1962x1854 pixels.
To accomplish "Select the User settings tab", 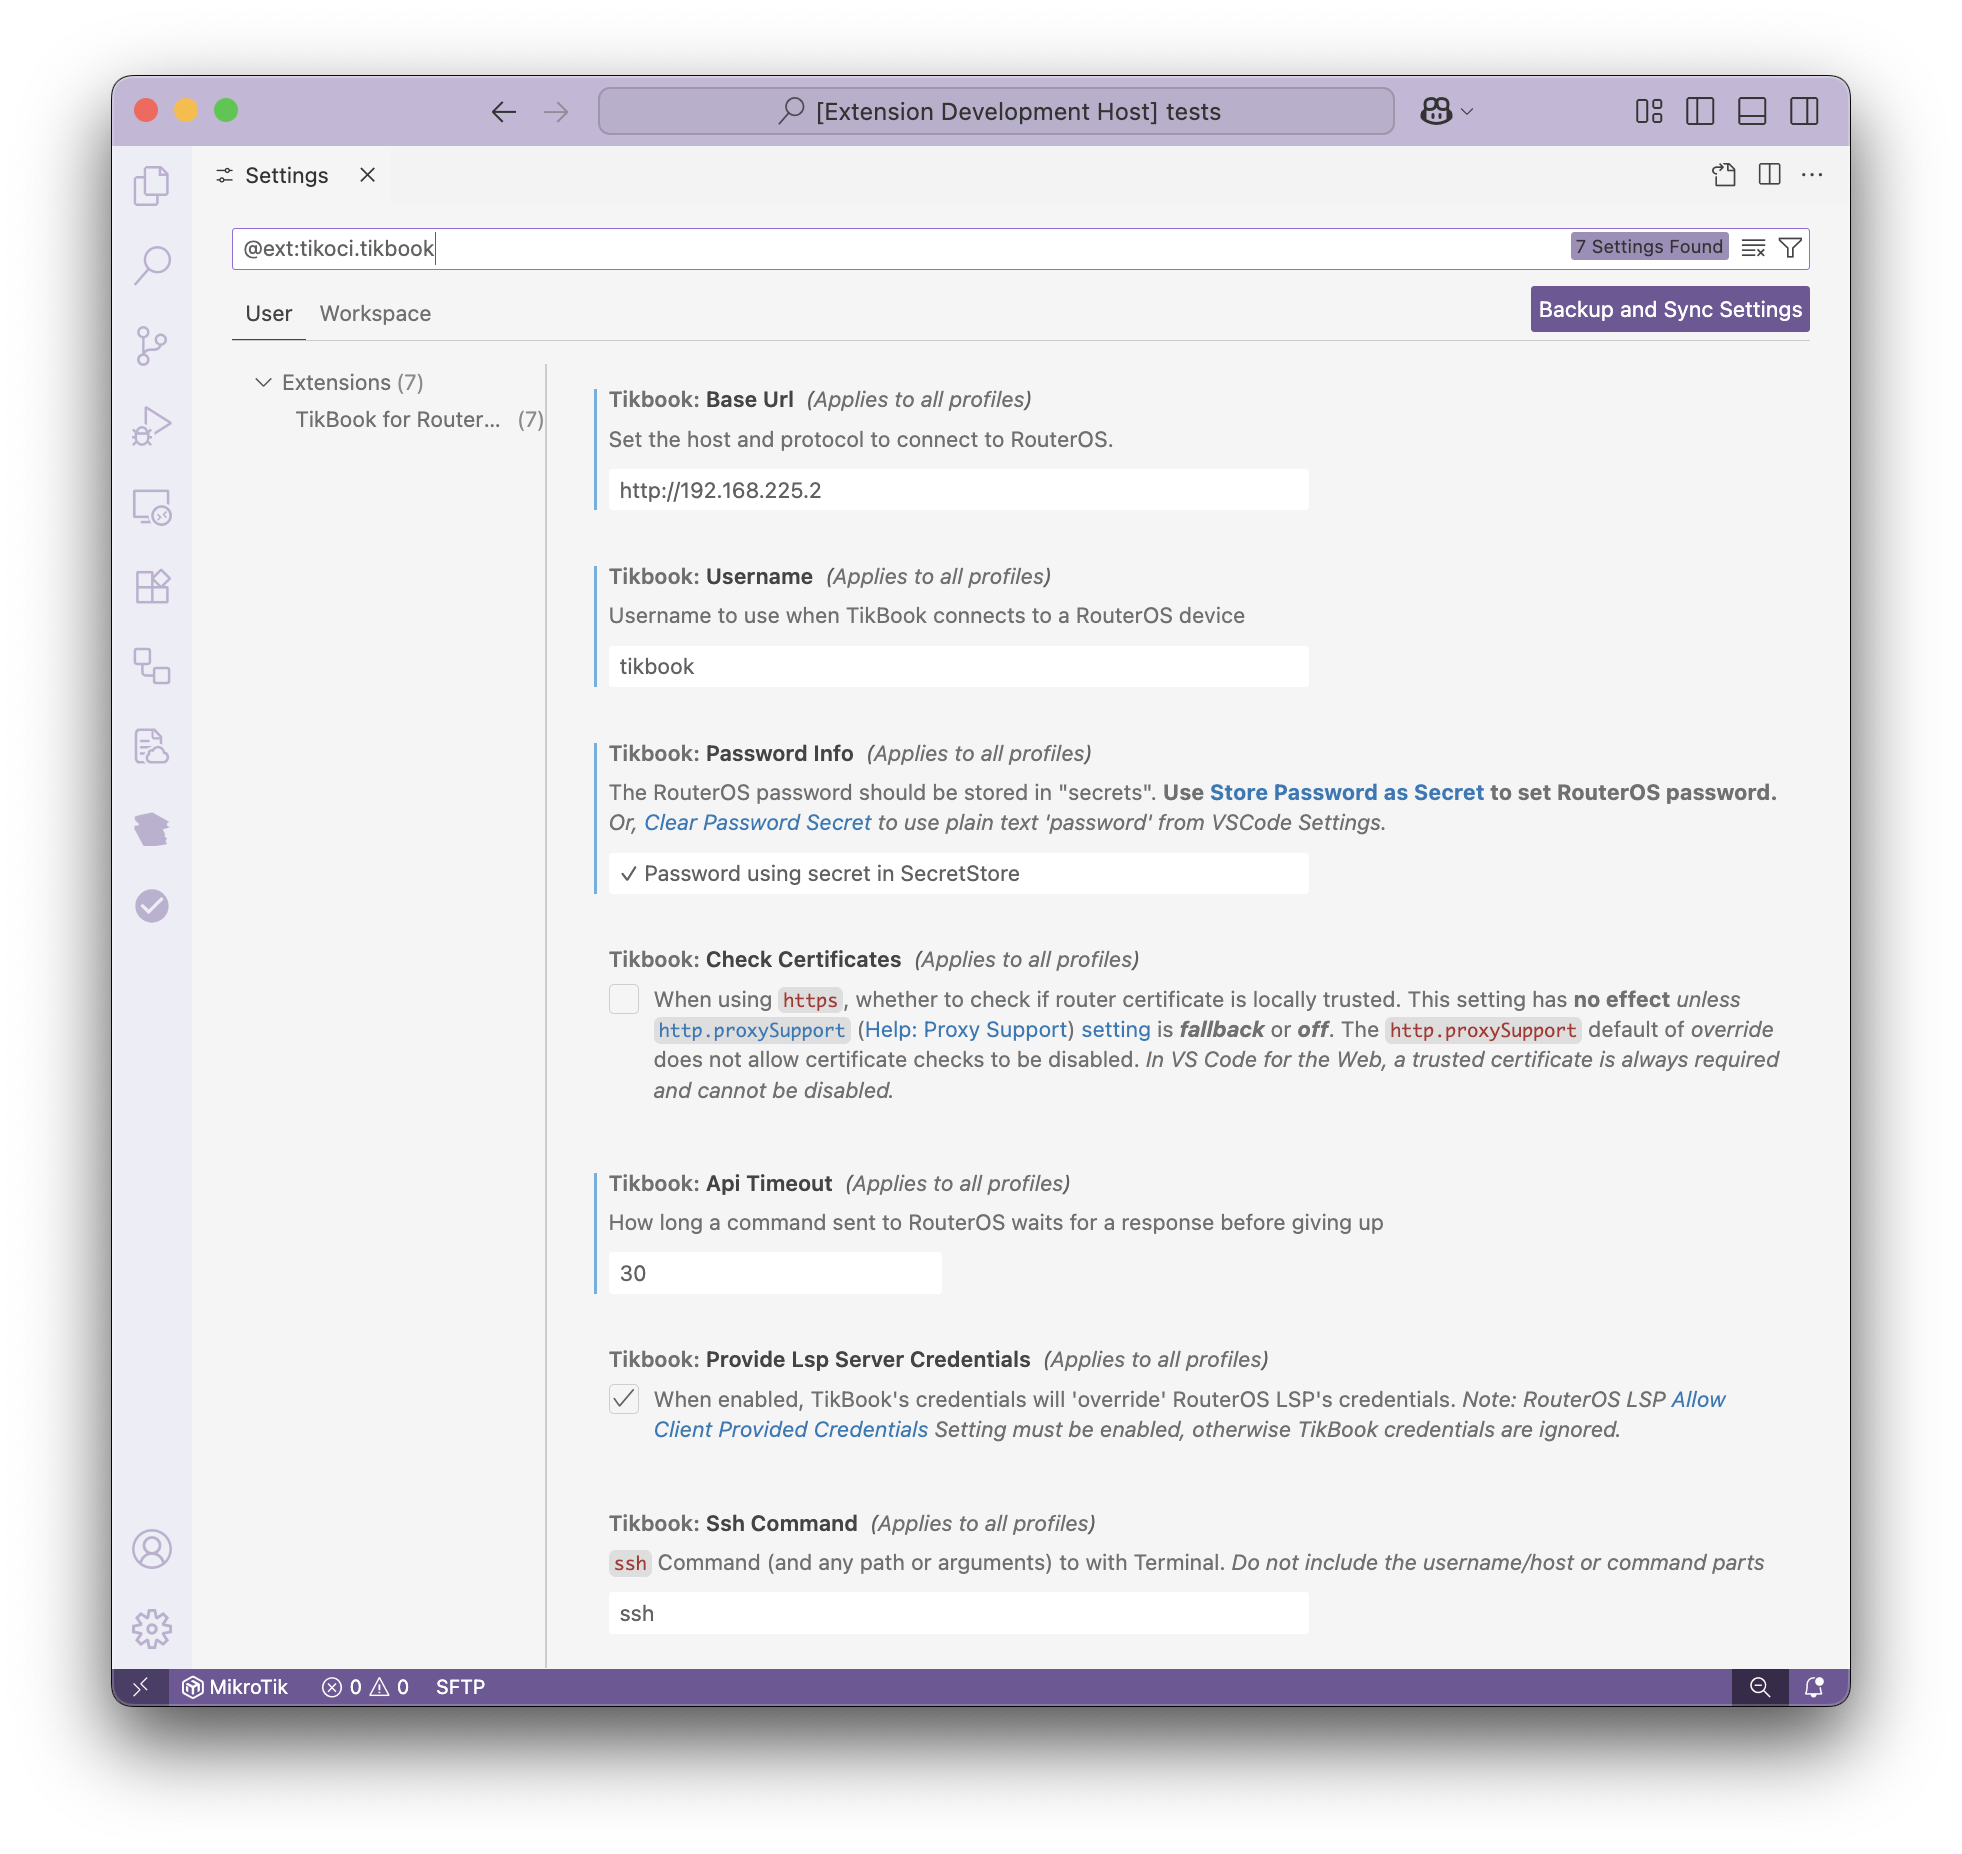I will [x=268, y=314].
